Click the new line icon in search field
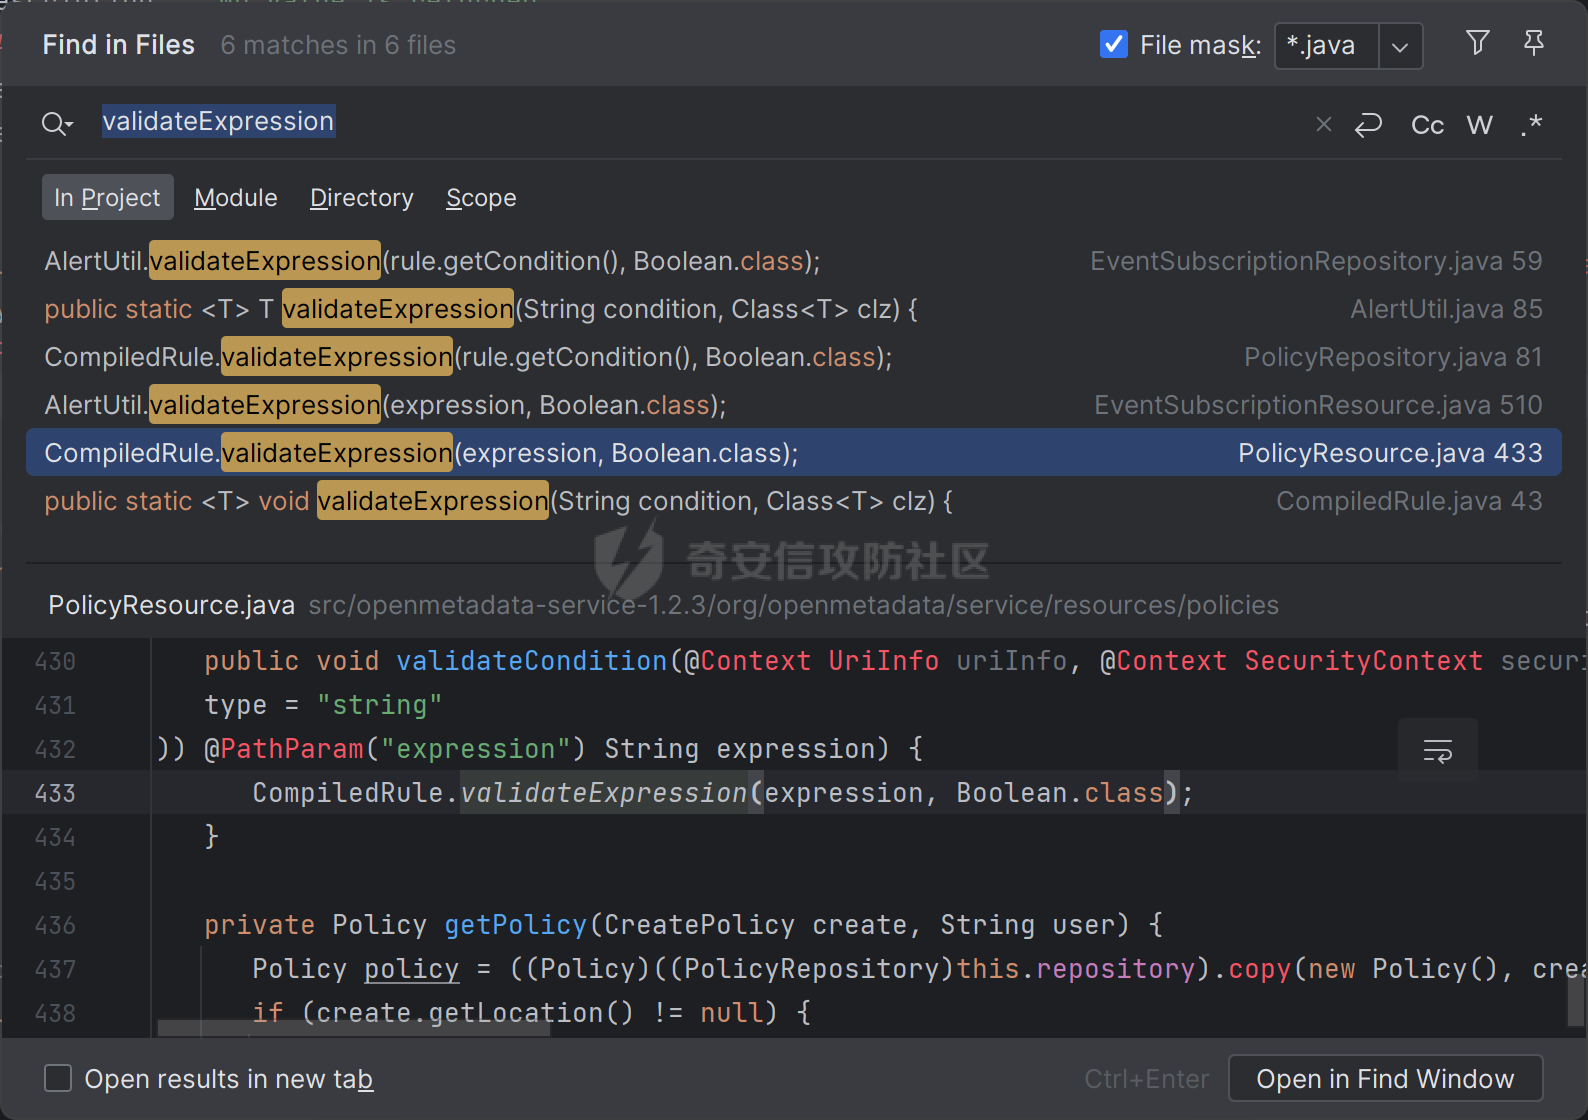This screenshot has height=1120, width=1588. (1368, 124)
